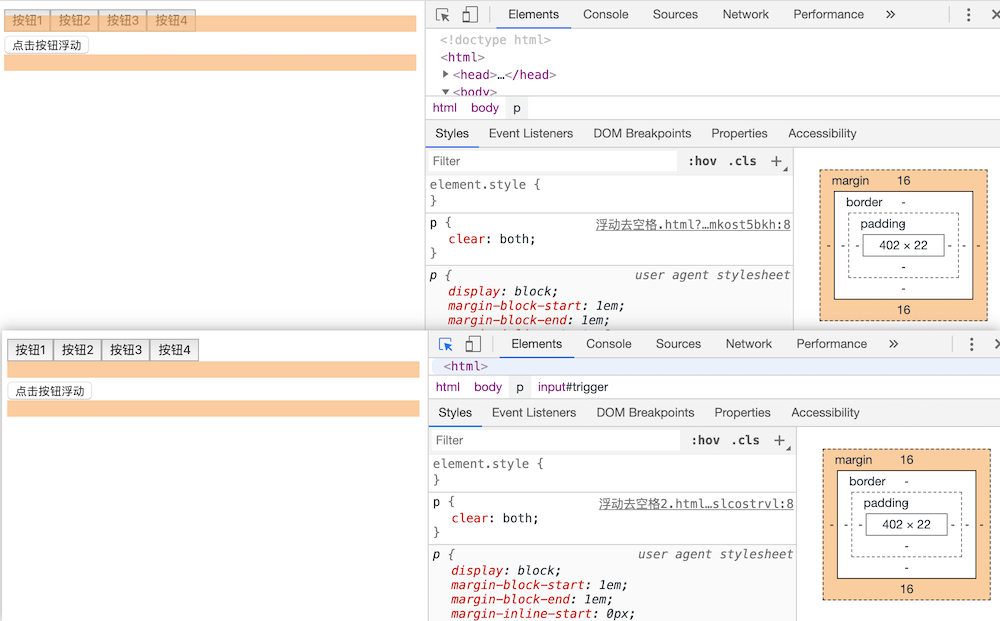The width and height of the screenshot is (1000, 621).
Task: Show more tabs in the top DevTools
Action: (x=890, y=15)
